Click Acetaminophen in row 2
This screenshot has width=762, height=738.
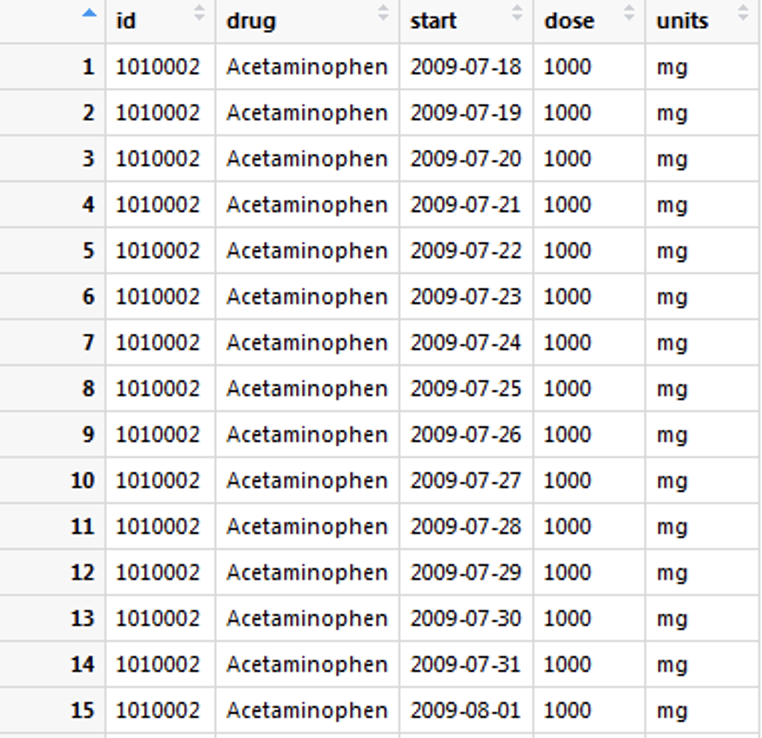coord(307,113)
